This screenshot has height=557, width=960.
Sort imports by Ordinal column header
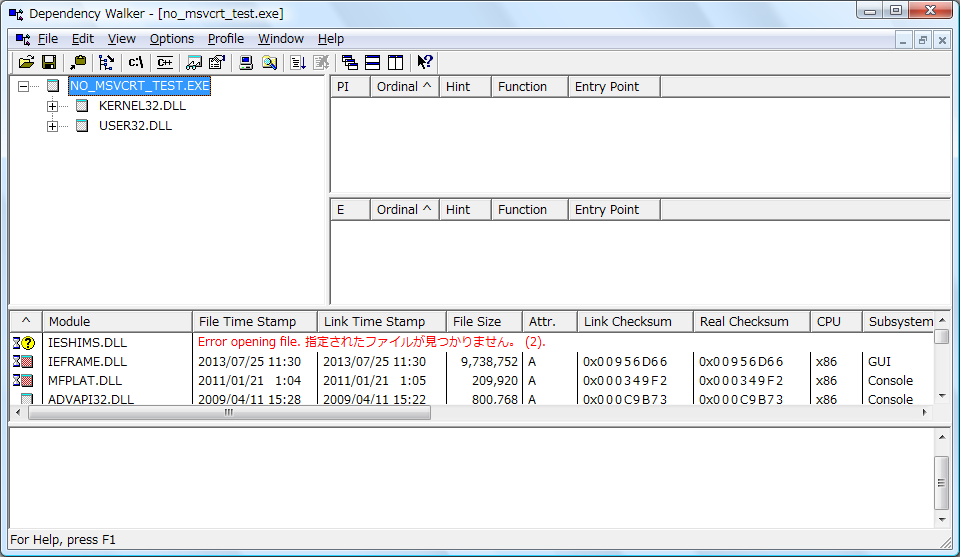pyautogui.click(x=404, y=87)
